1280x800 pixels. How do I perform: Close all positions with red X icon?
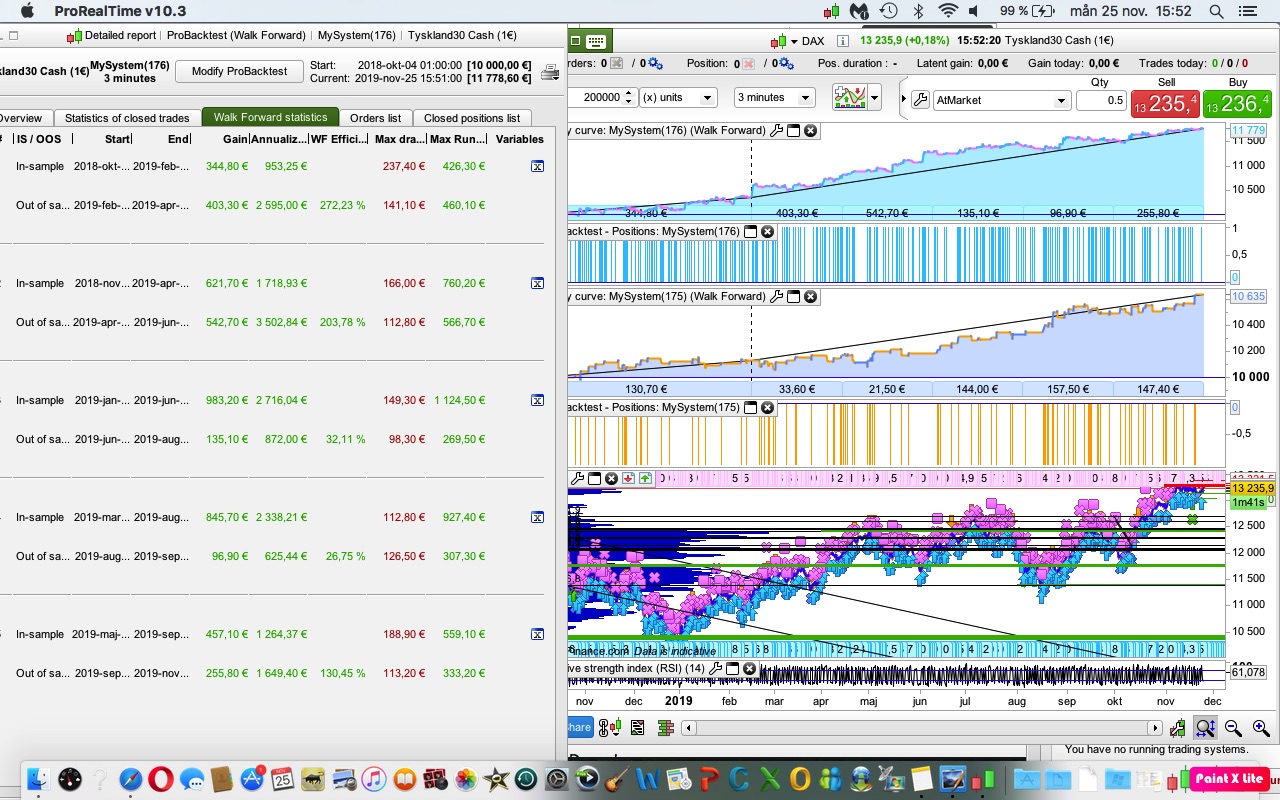point(747,63)
